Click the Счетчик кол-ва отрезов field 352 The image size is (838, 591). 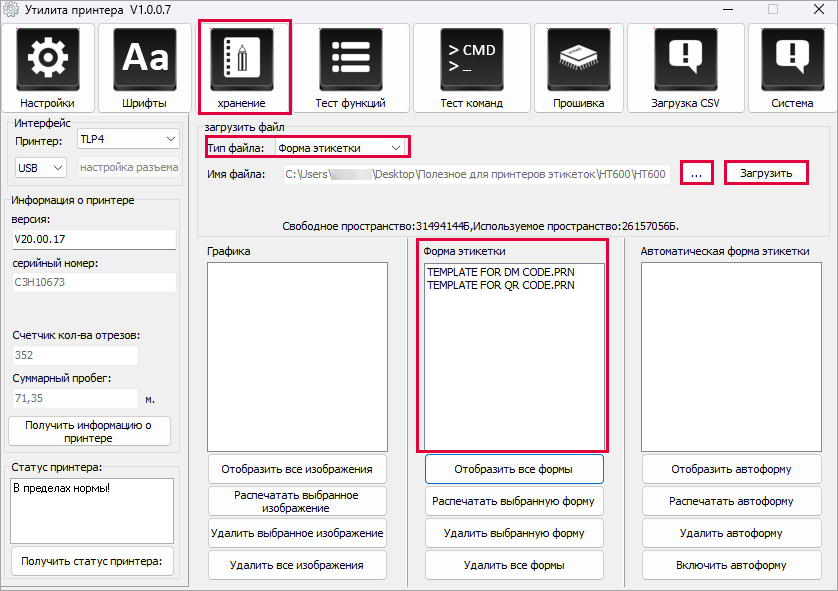75,355
